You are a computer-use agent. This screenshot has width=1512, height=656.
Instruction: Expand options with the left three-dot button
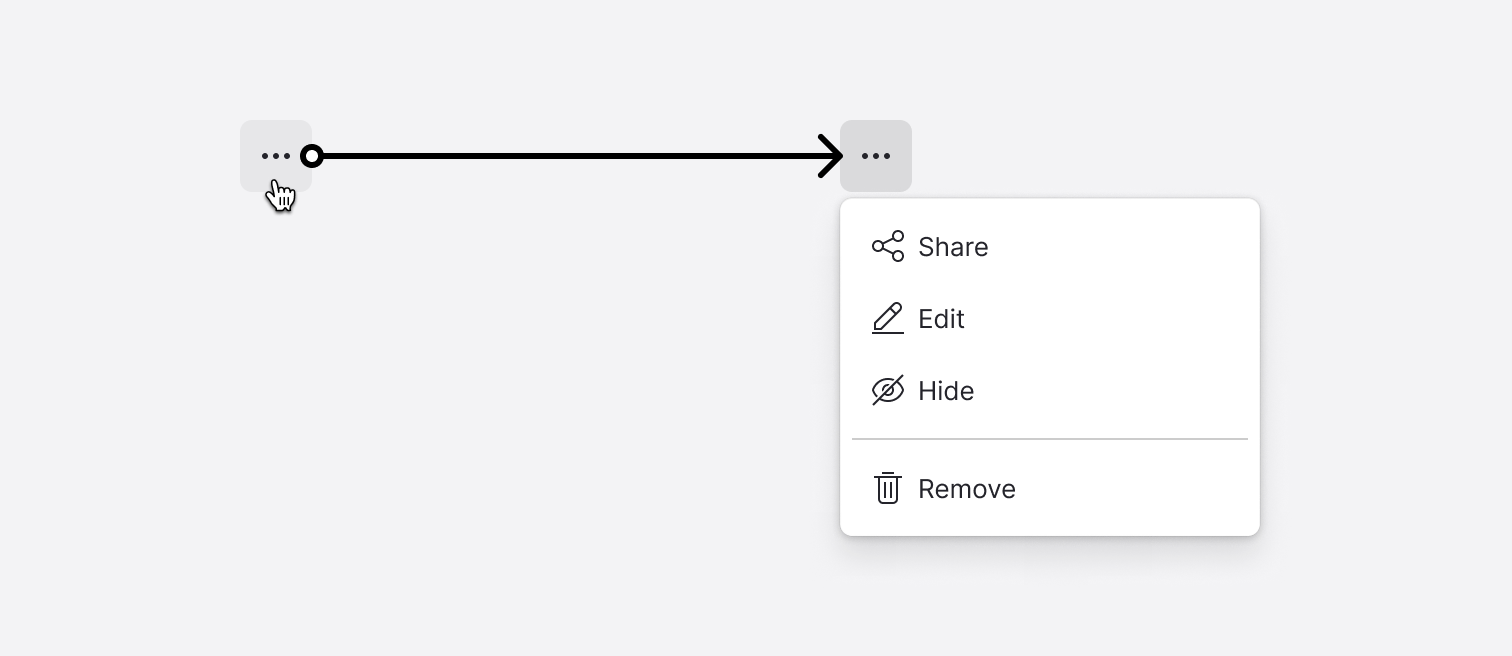(x=276, y=155)
